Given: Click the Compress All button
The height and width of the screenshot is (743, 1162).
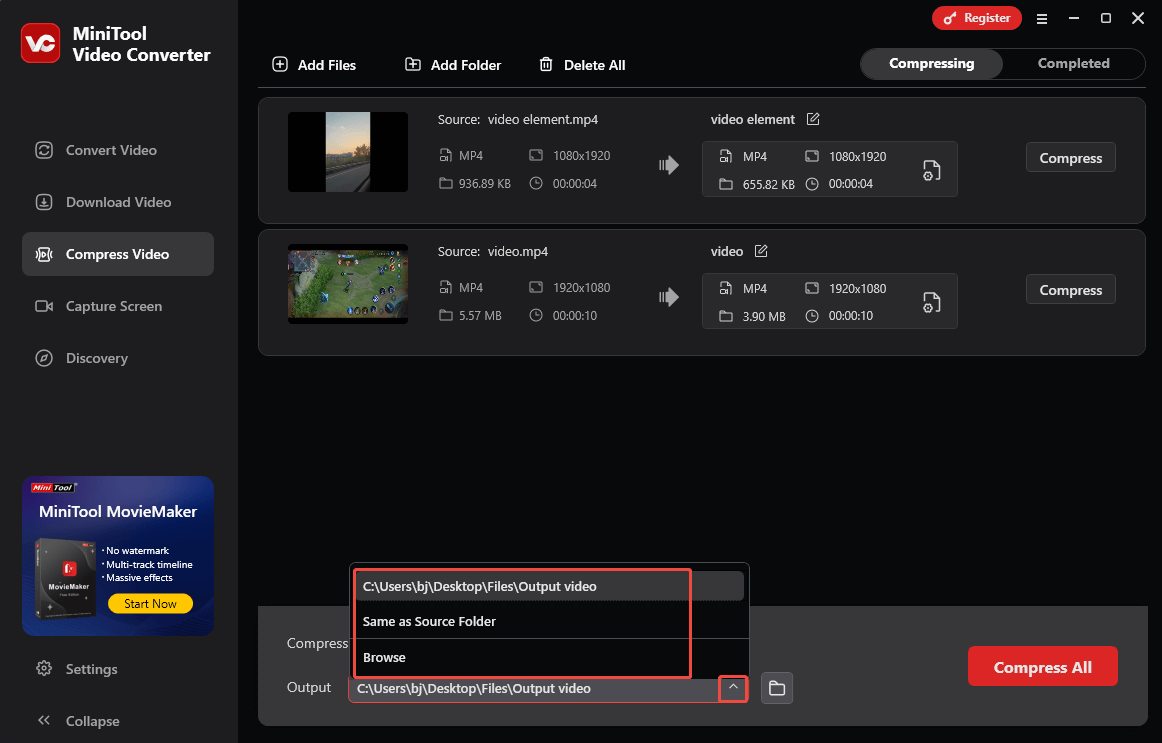Looking at the screenshot, I should (1042, 667).
